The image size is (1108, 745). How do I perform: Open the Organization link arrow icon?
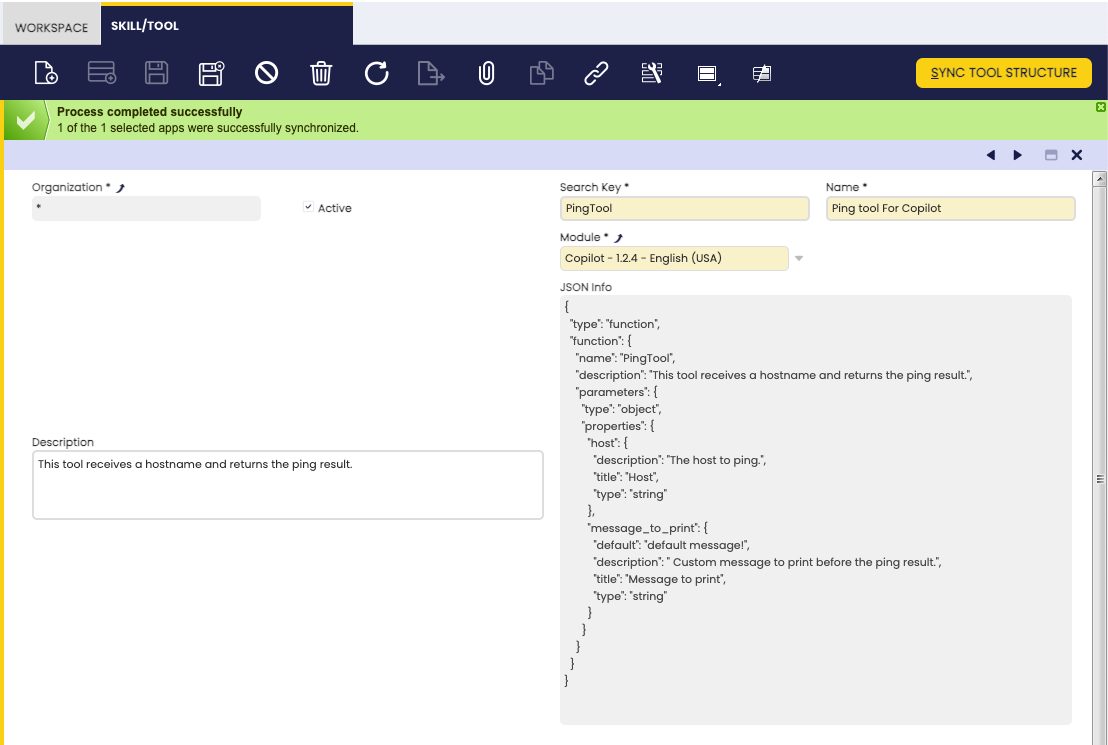coord(121,188)
